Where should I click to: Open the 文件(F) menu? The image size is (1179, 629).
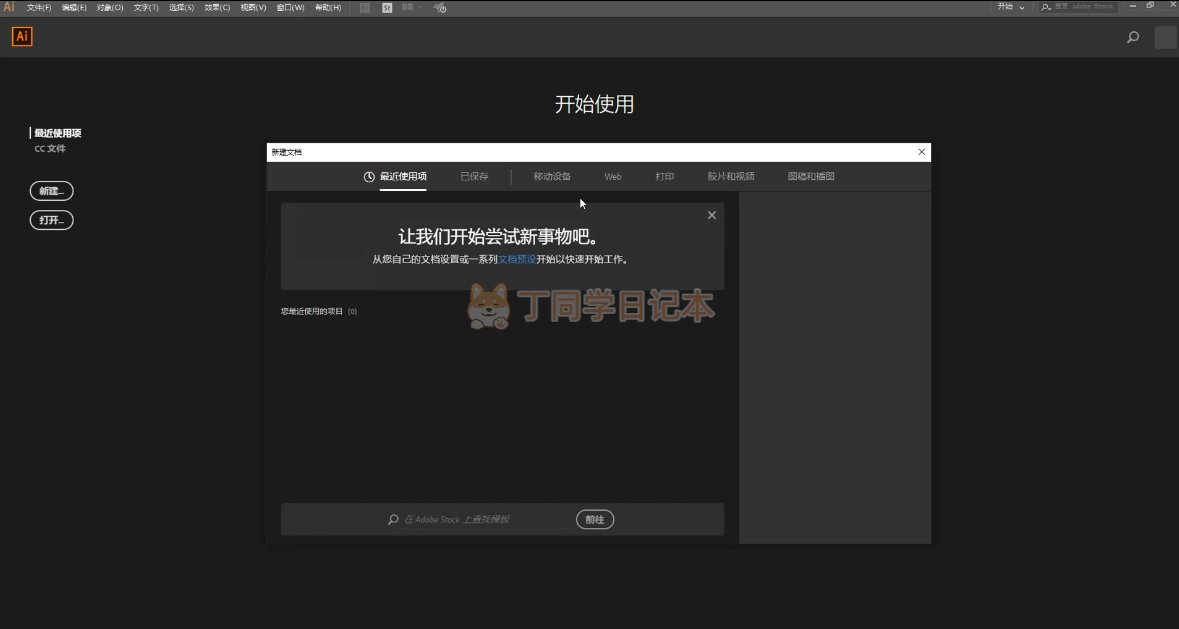pos(39,7)
